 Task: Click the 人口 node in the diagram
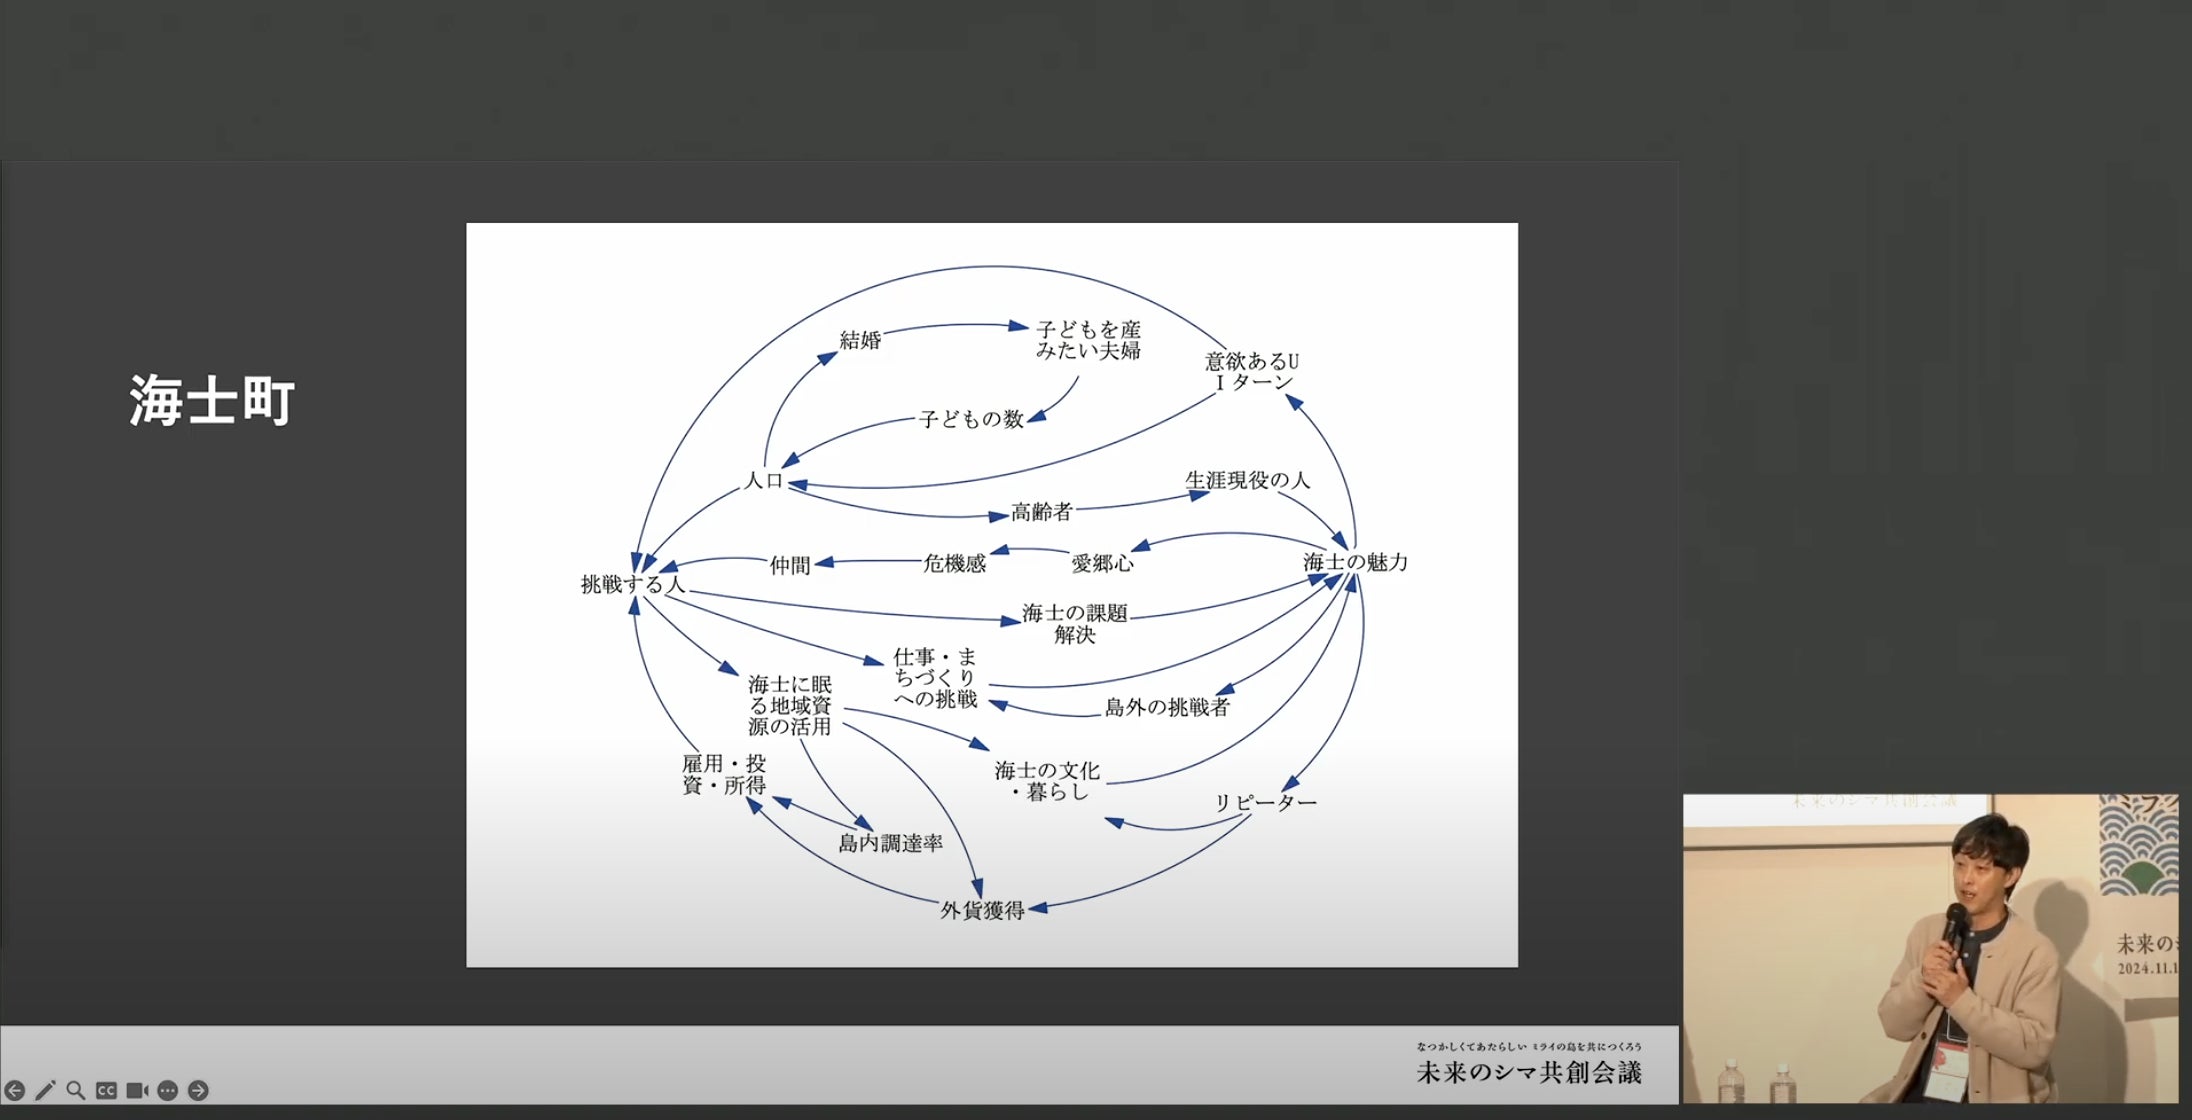(x=764, y=480)
